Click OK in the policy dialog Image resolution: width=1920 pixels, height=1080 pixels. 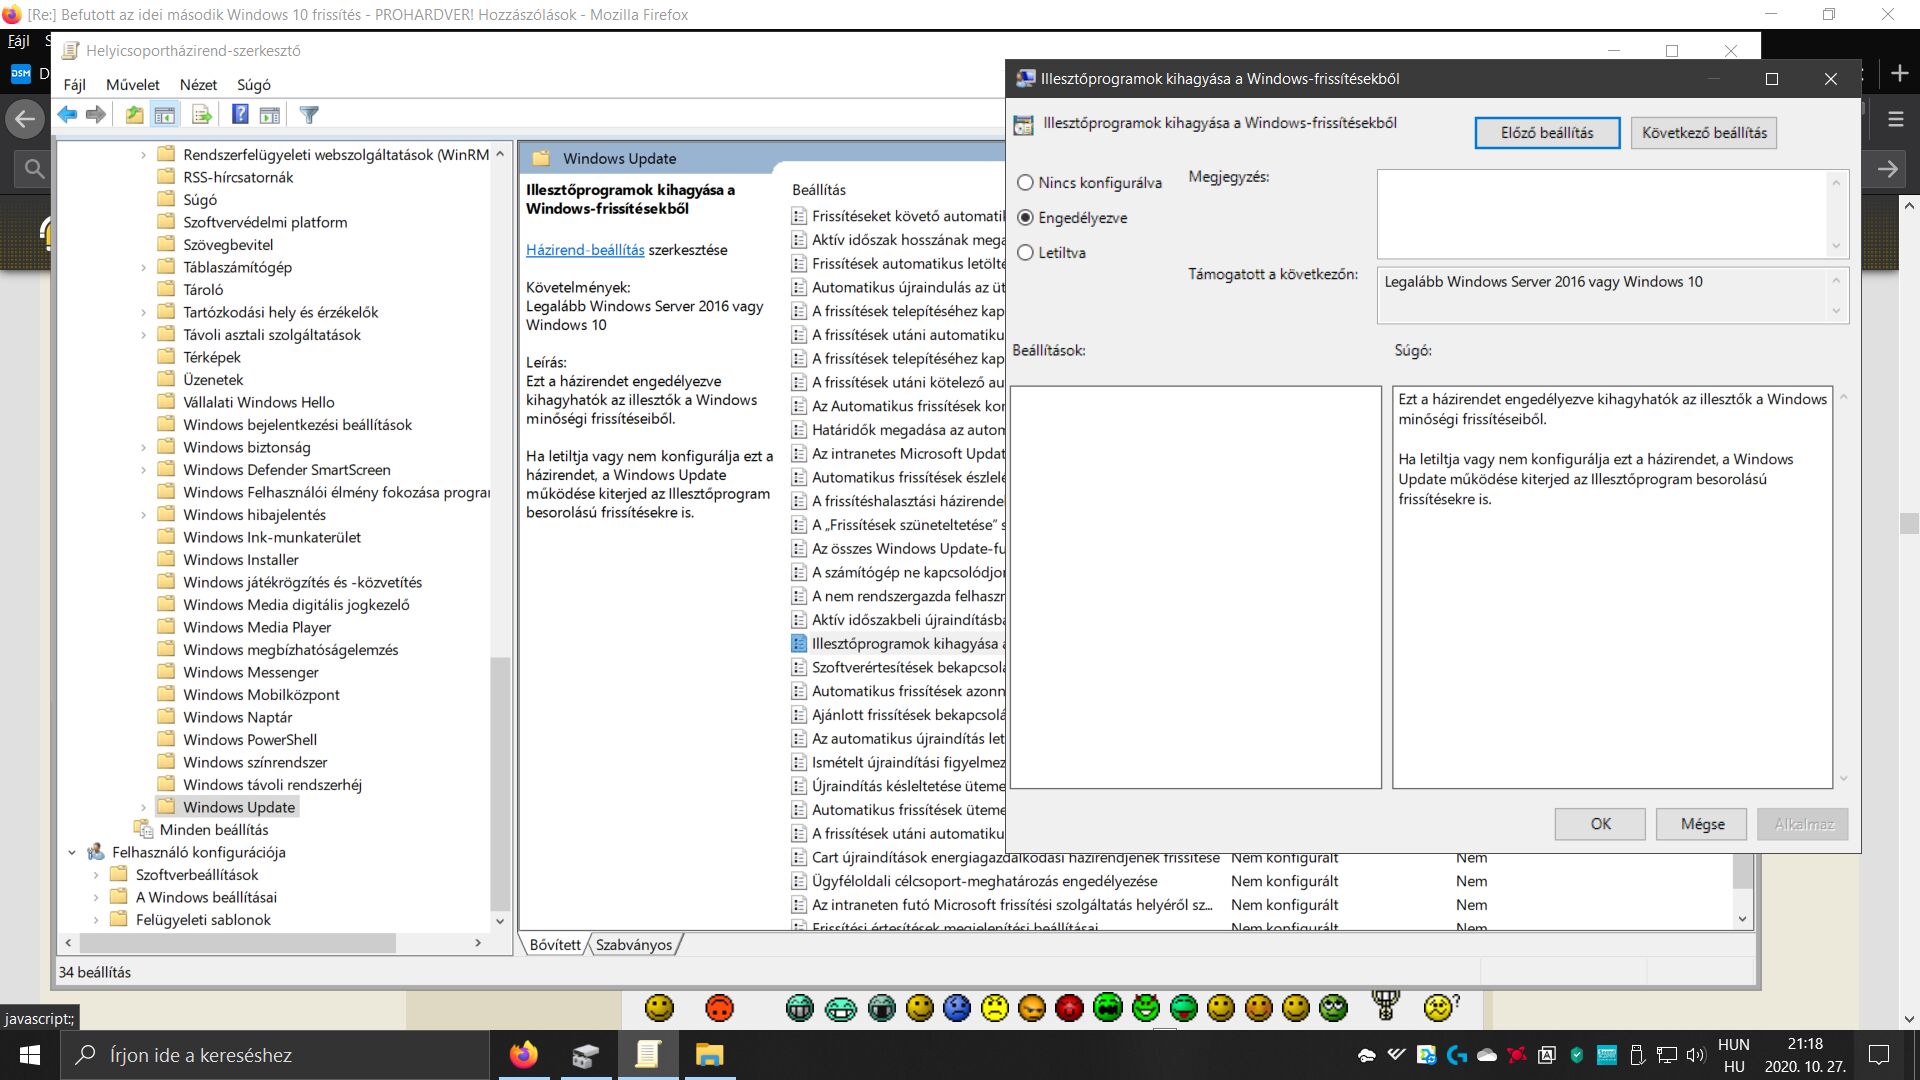pos(1600,824)
